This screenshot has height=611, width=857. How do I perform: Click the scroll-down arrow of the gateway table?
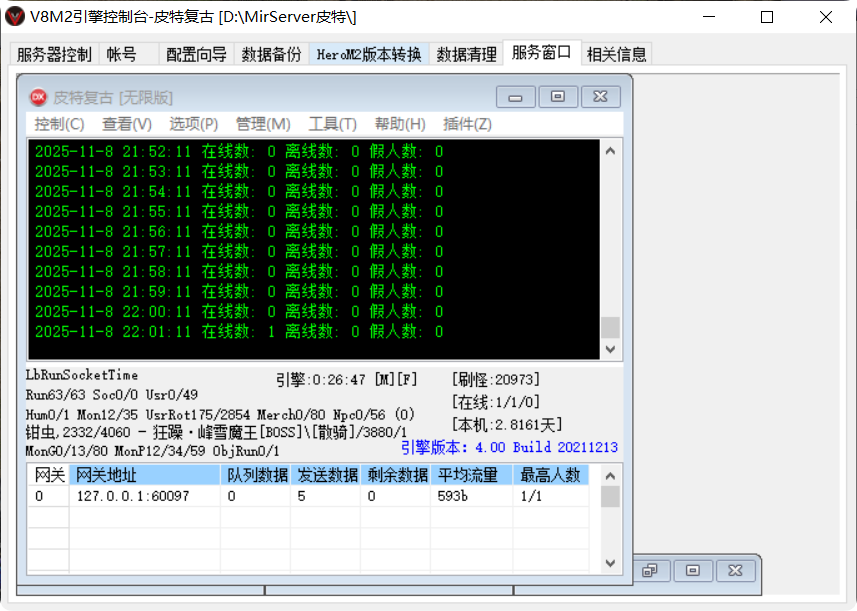[x=610, y=562]
